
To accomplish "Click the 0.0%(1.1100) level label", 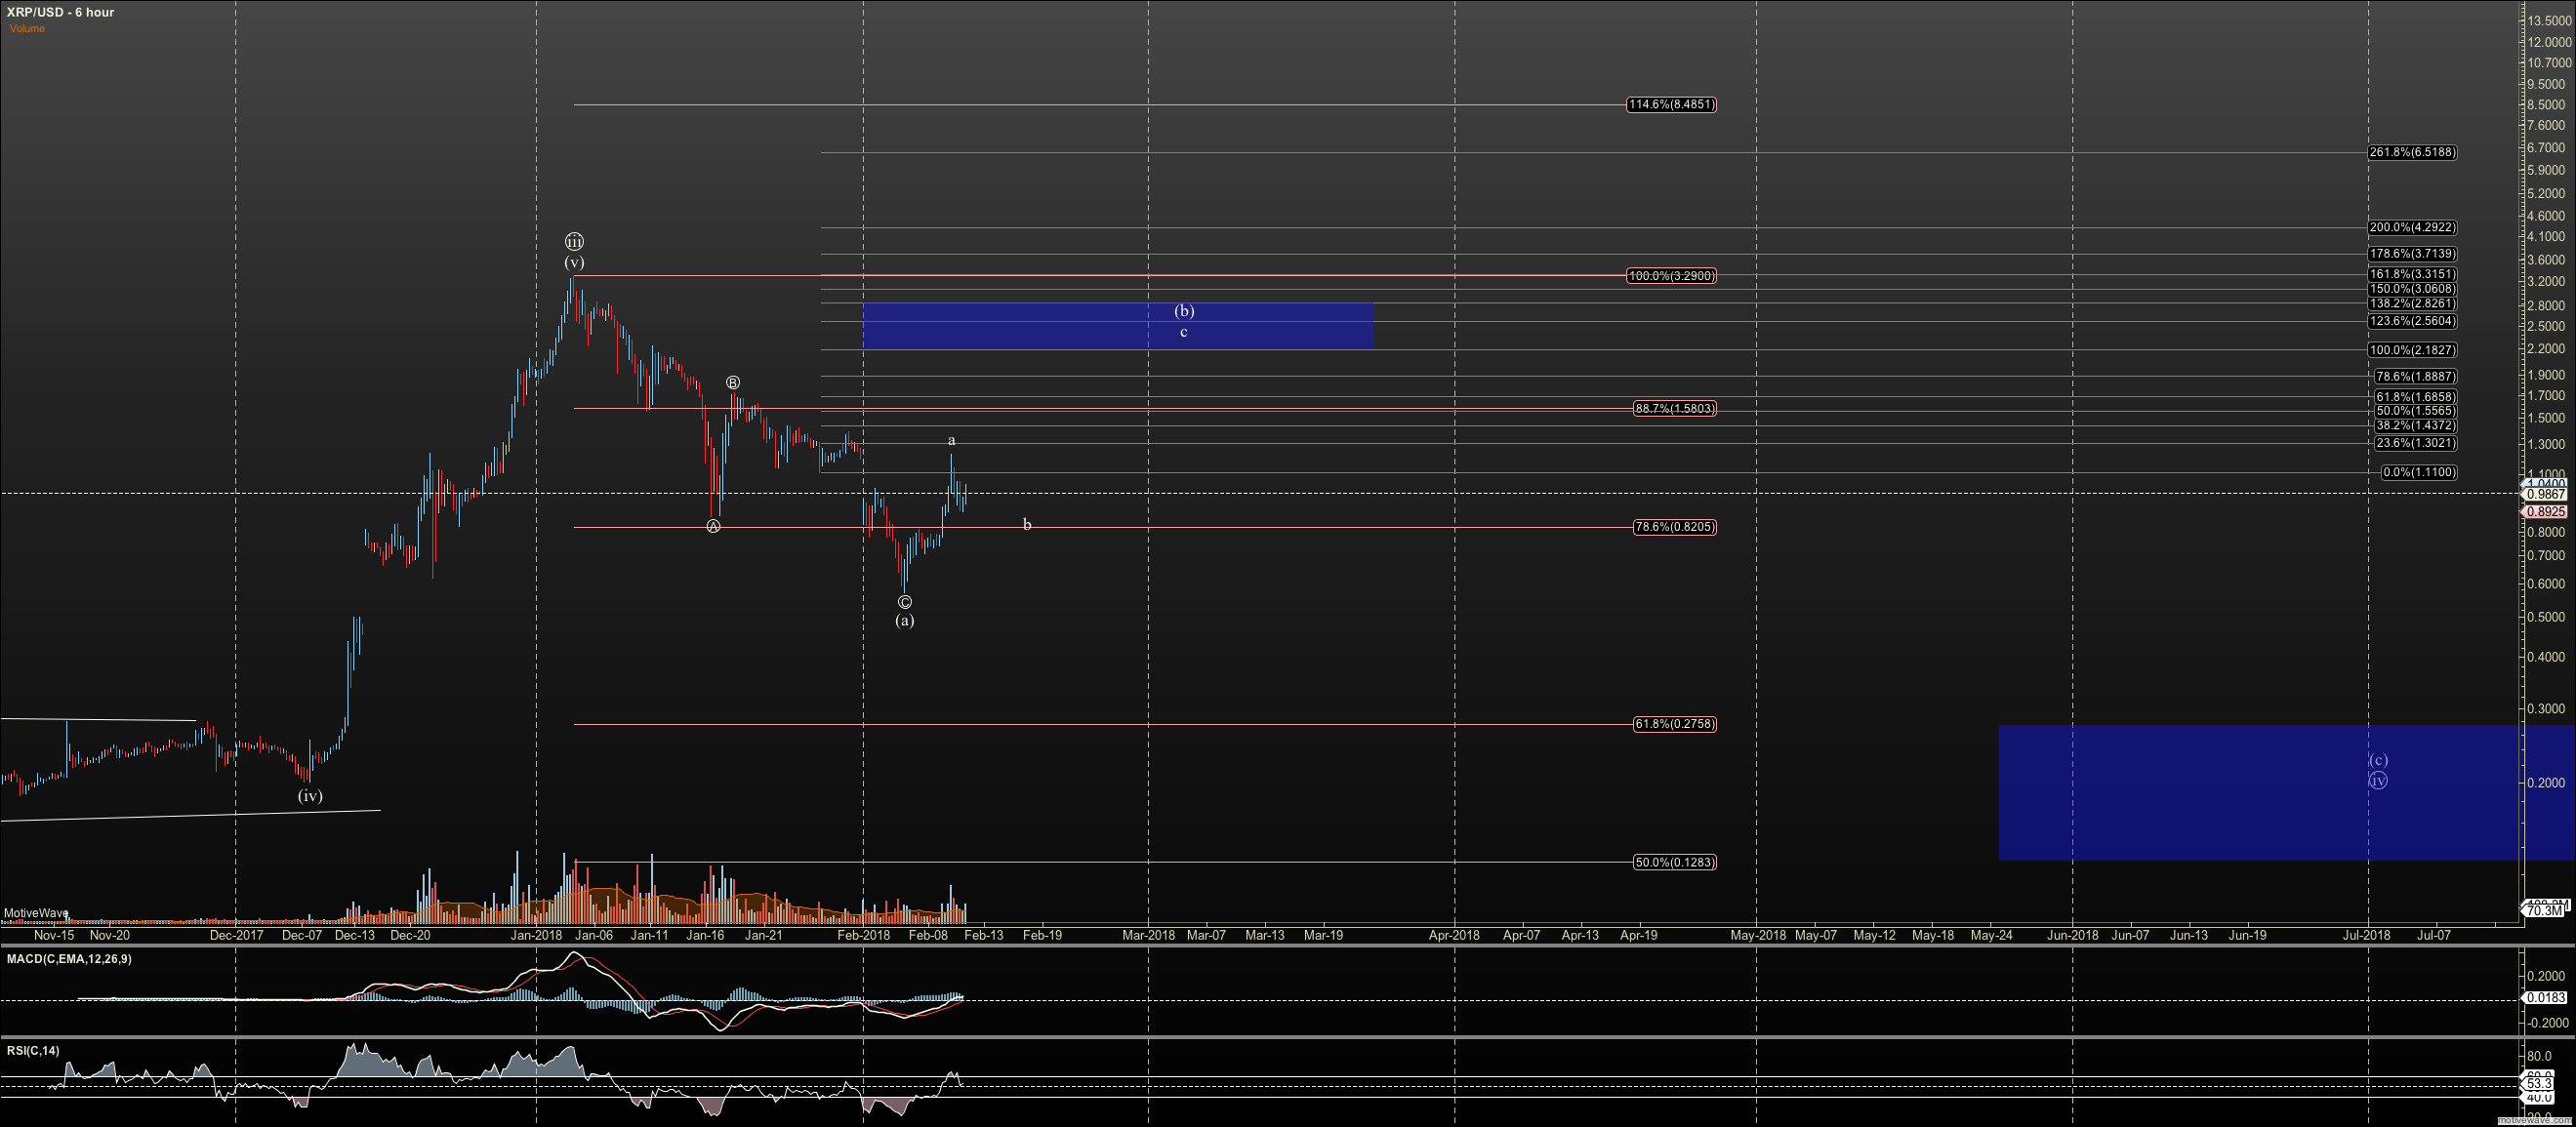I will (2418, 472).
